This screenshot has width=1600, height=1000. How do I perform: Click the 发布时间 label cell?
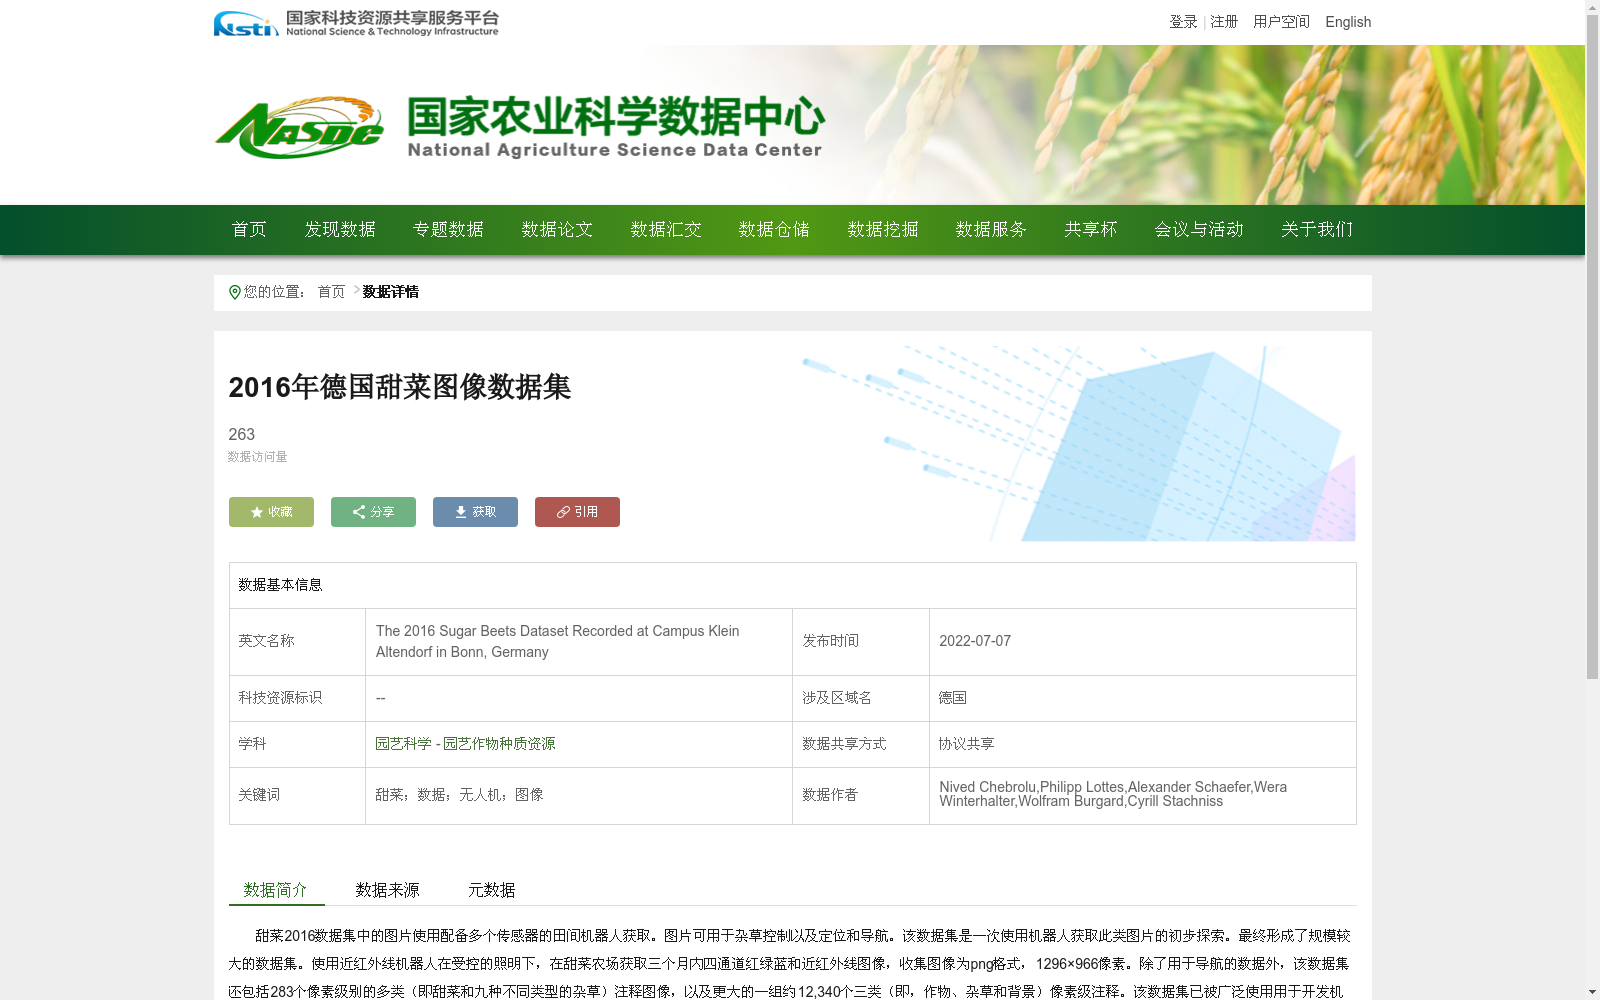[x=861, y=641]
